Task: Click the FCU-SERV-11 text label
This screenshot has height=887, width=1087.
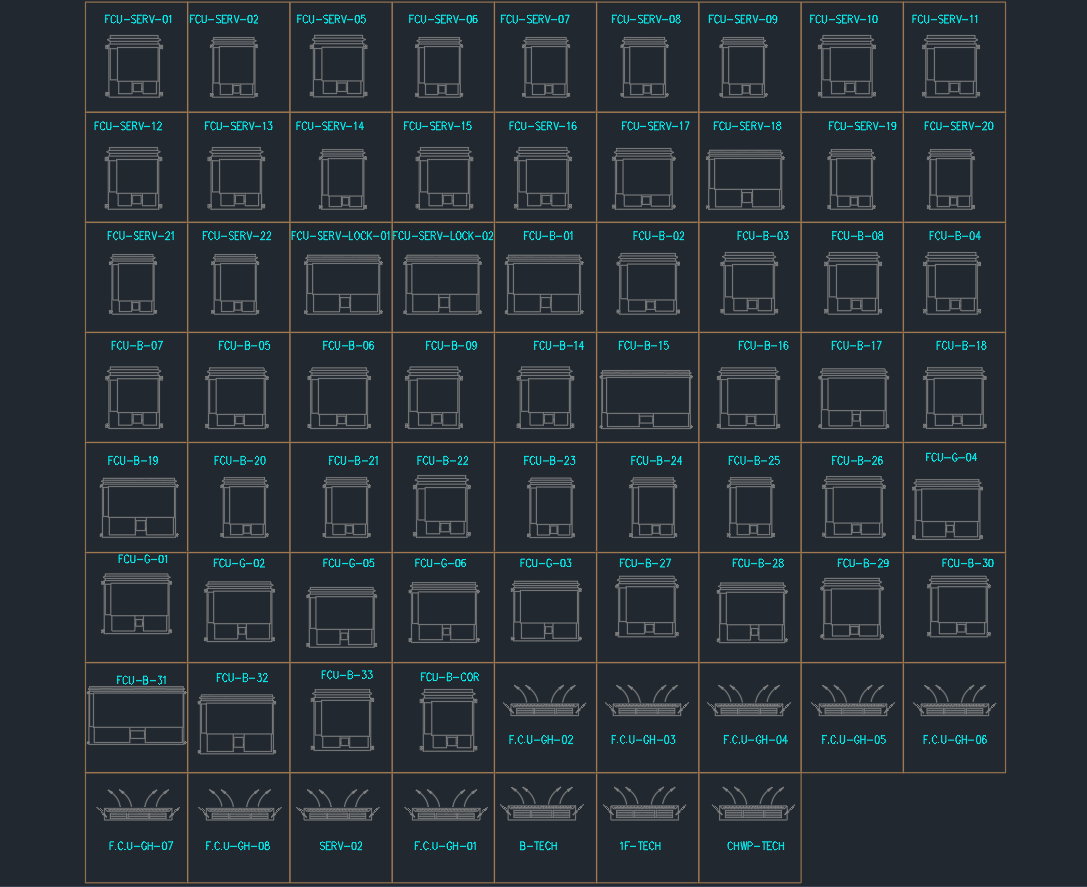Action: 945,20
